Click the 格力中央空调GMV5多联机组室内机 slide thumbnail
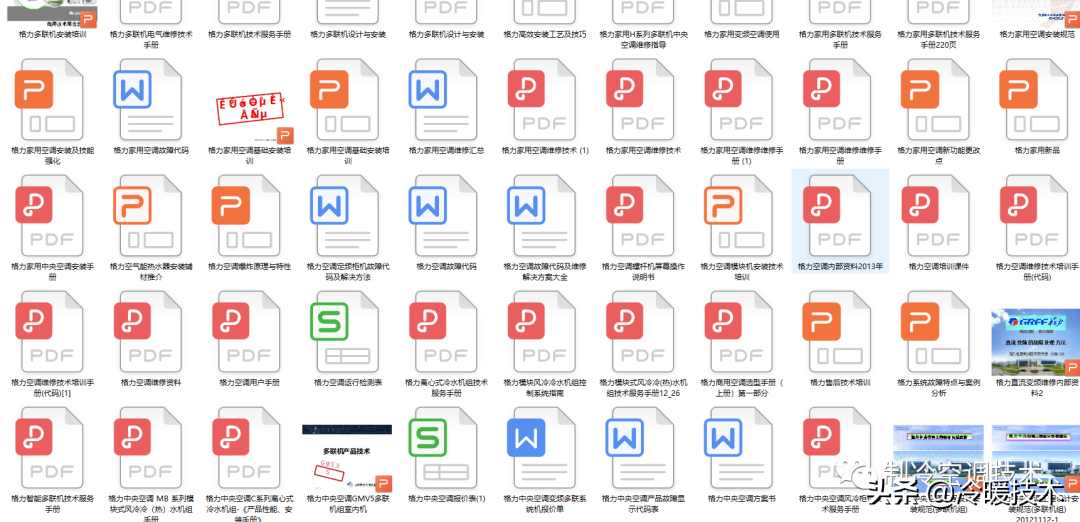 point(347,458)
